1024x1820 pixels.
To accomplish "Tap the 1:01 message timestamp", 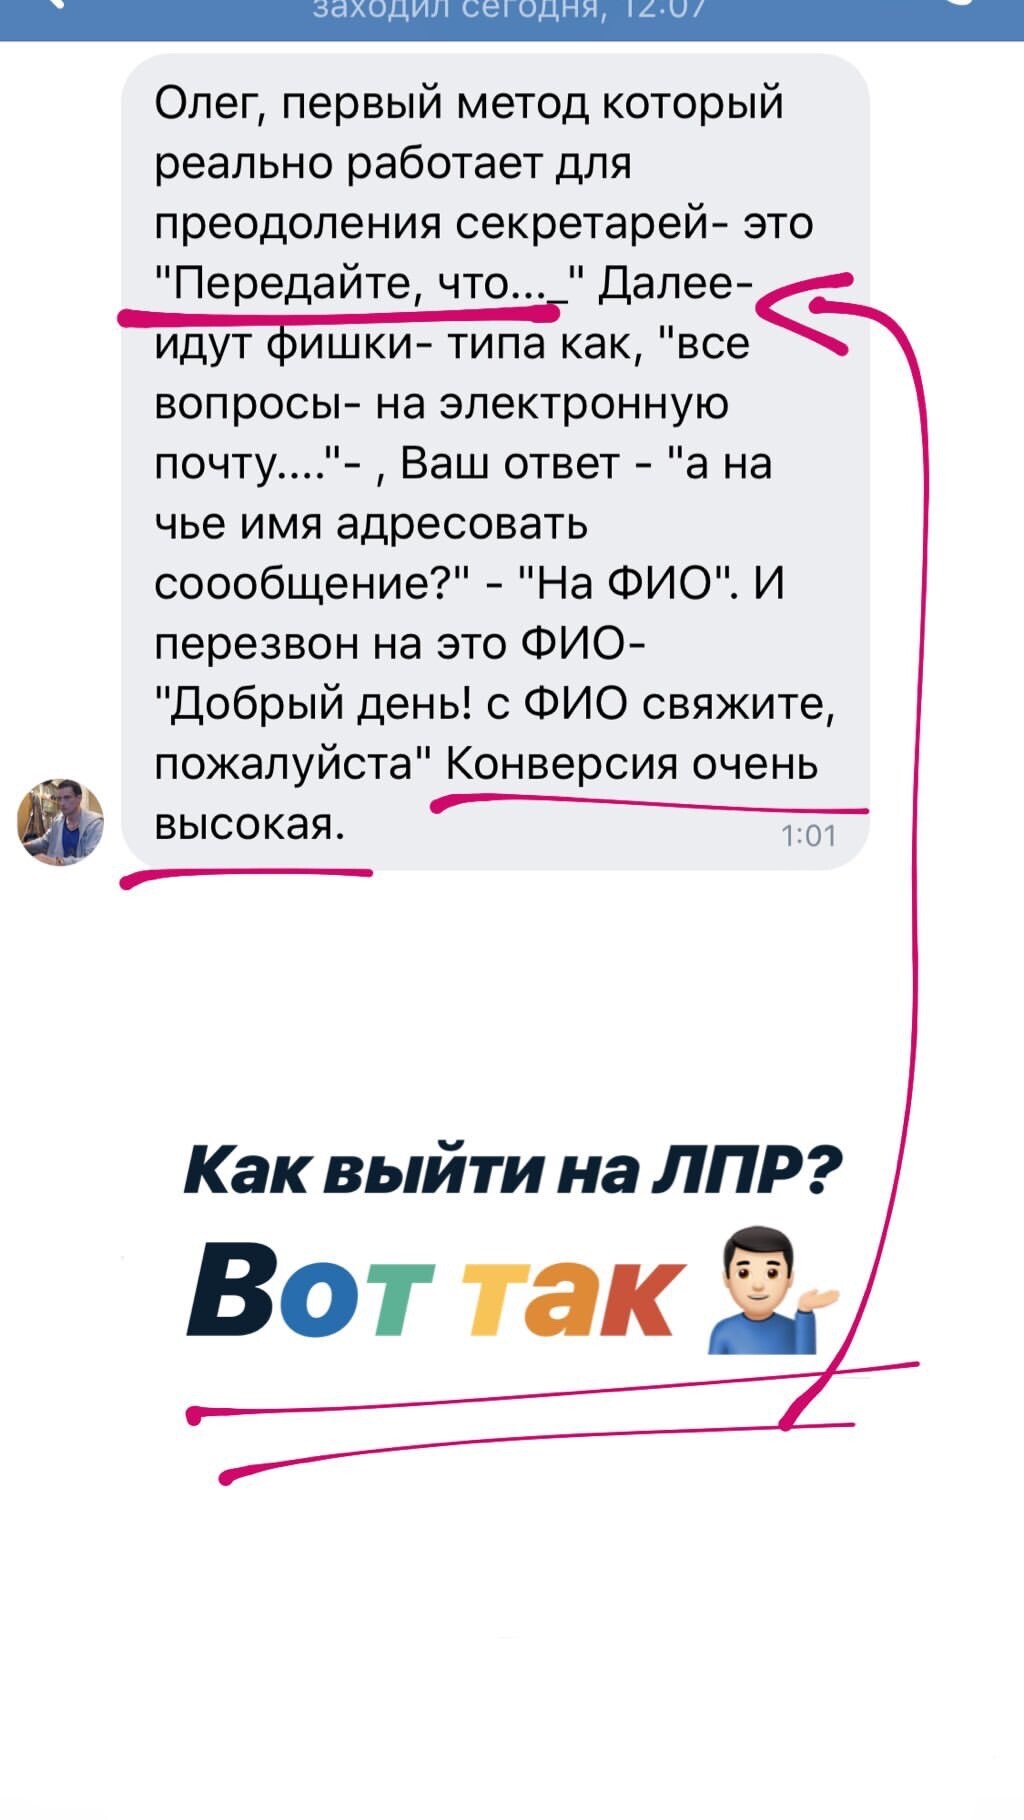I will pos(808,835).
